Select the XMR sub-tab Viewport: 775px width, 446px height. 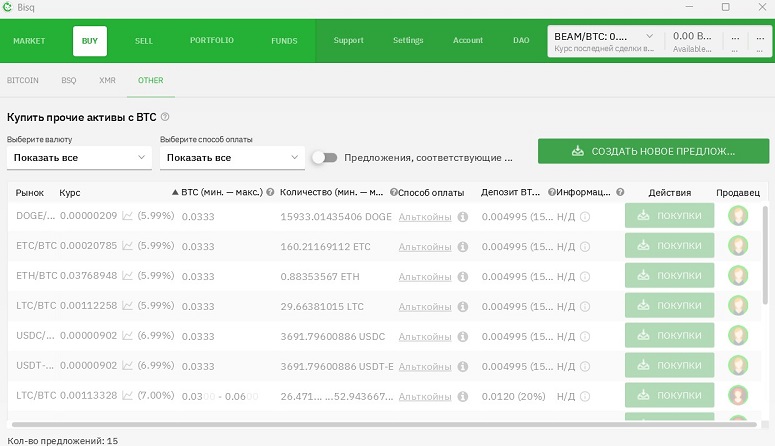click(107, 80)
